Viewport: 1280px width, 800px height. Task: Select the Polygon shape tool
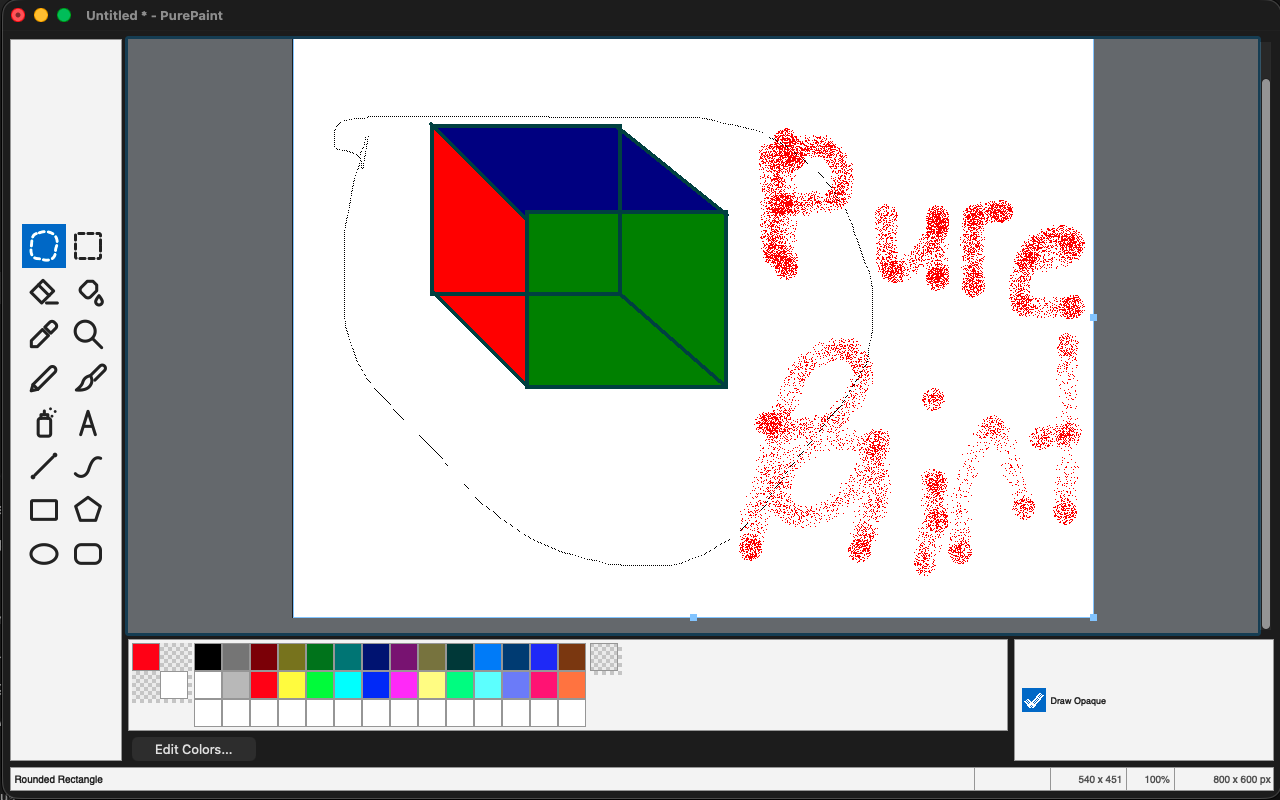pos(88,510)
